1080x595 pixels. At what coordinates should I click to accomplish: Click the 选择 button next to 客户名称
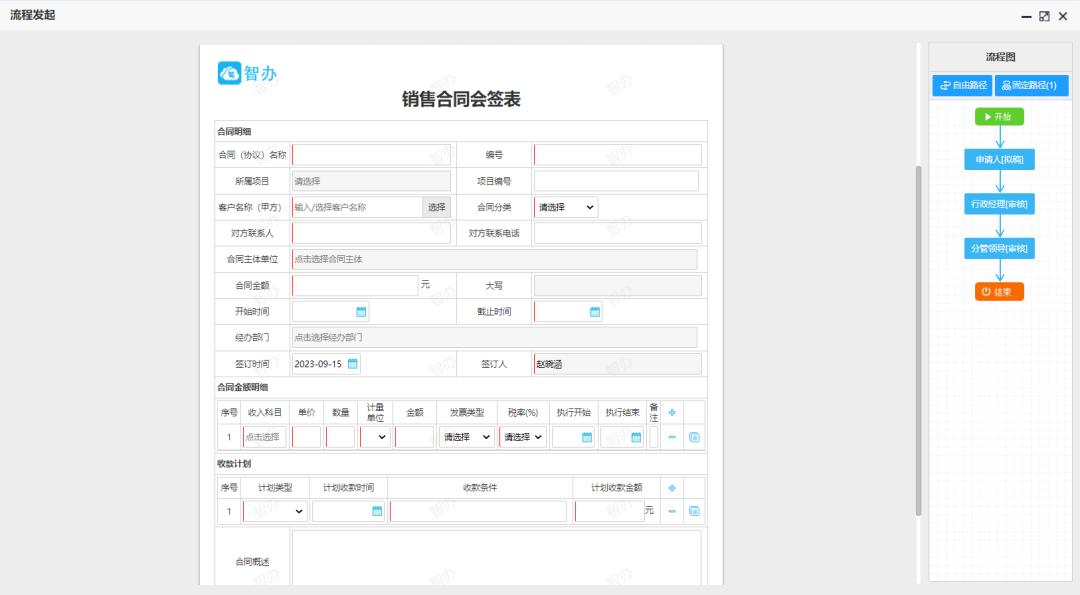(435, 207)
